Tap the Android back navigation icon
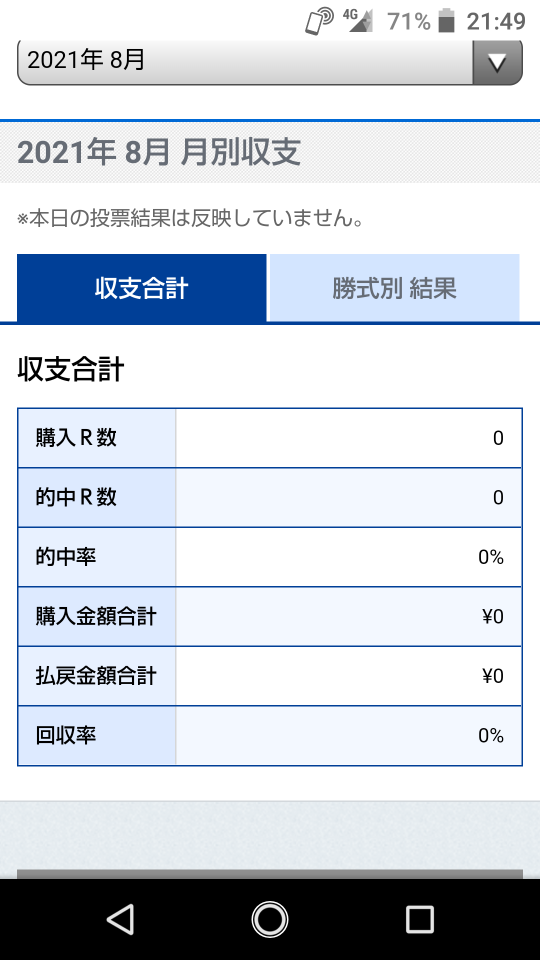The height and width of the screenshot is (960, 540). pyautogui.click(x=121, y=919)
